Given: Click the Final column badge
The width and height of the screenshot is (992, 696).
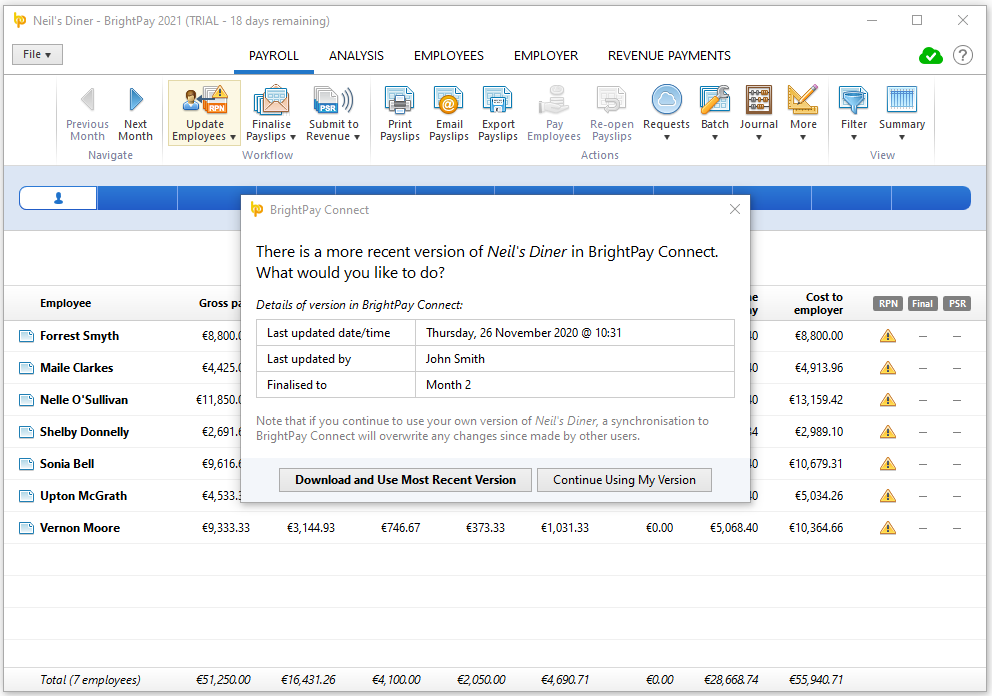Looking at the screenshot, I should (x=922, y=304).
